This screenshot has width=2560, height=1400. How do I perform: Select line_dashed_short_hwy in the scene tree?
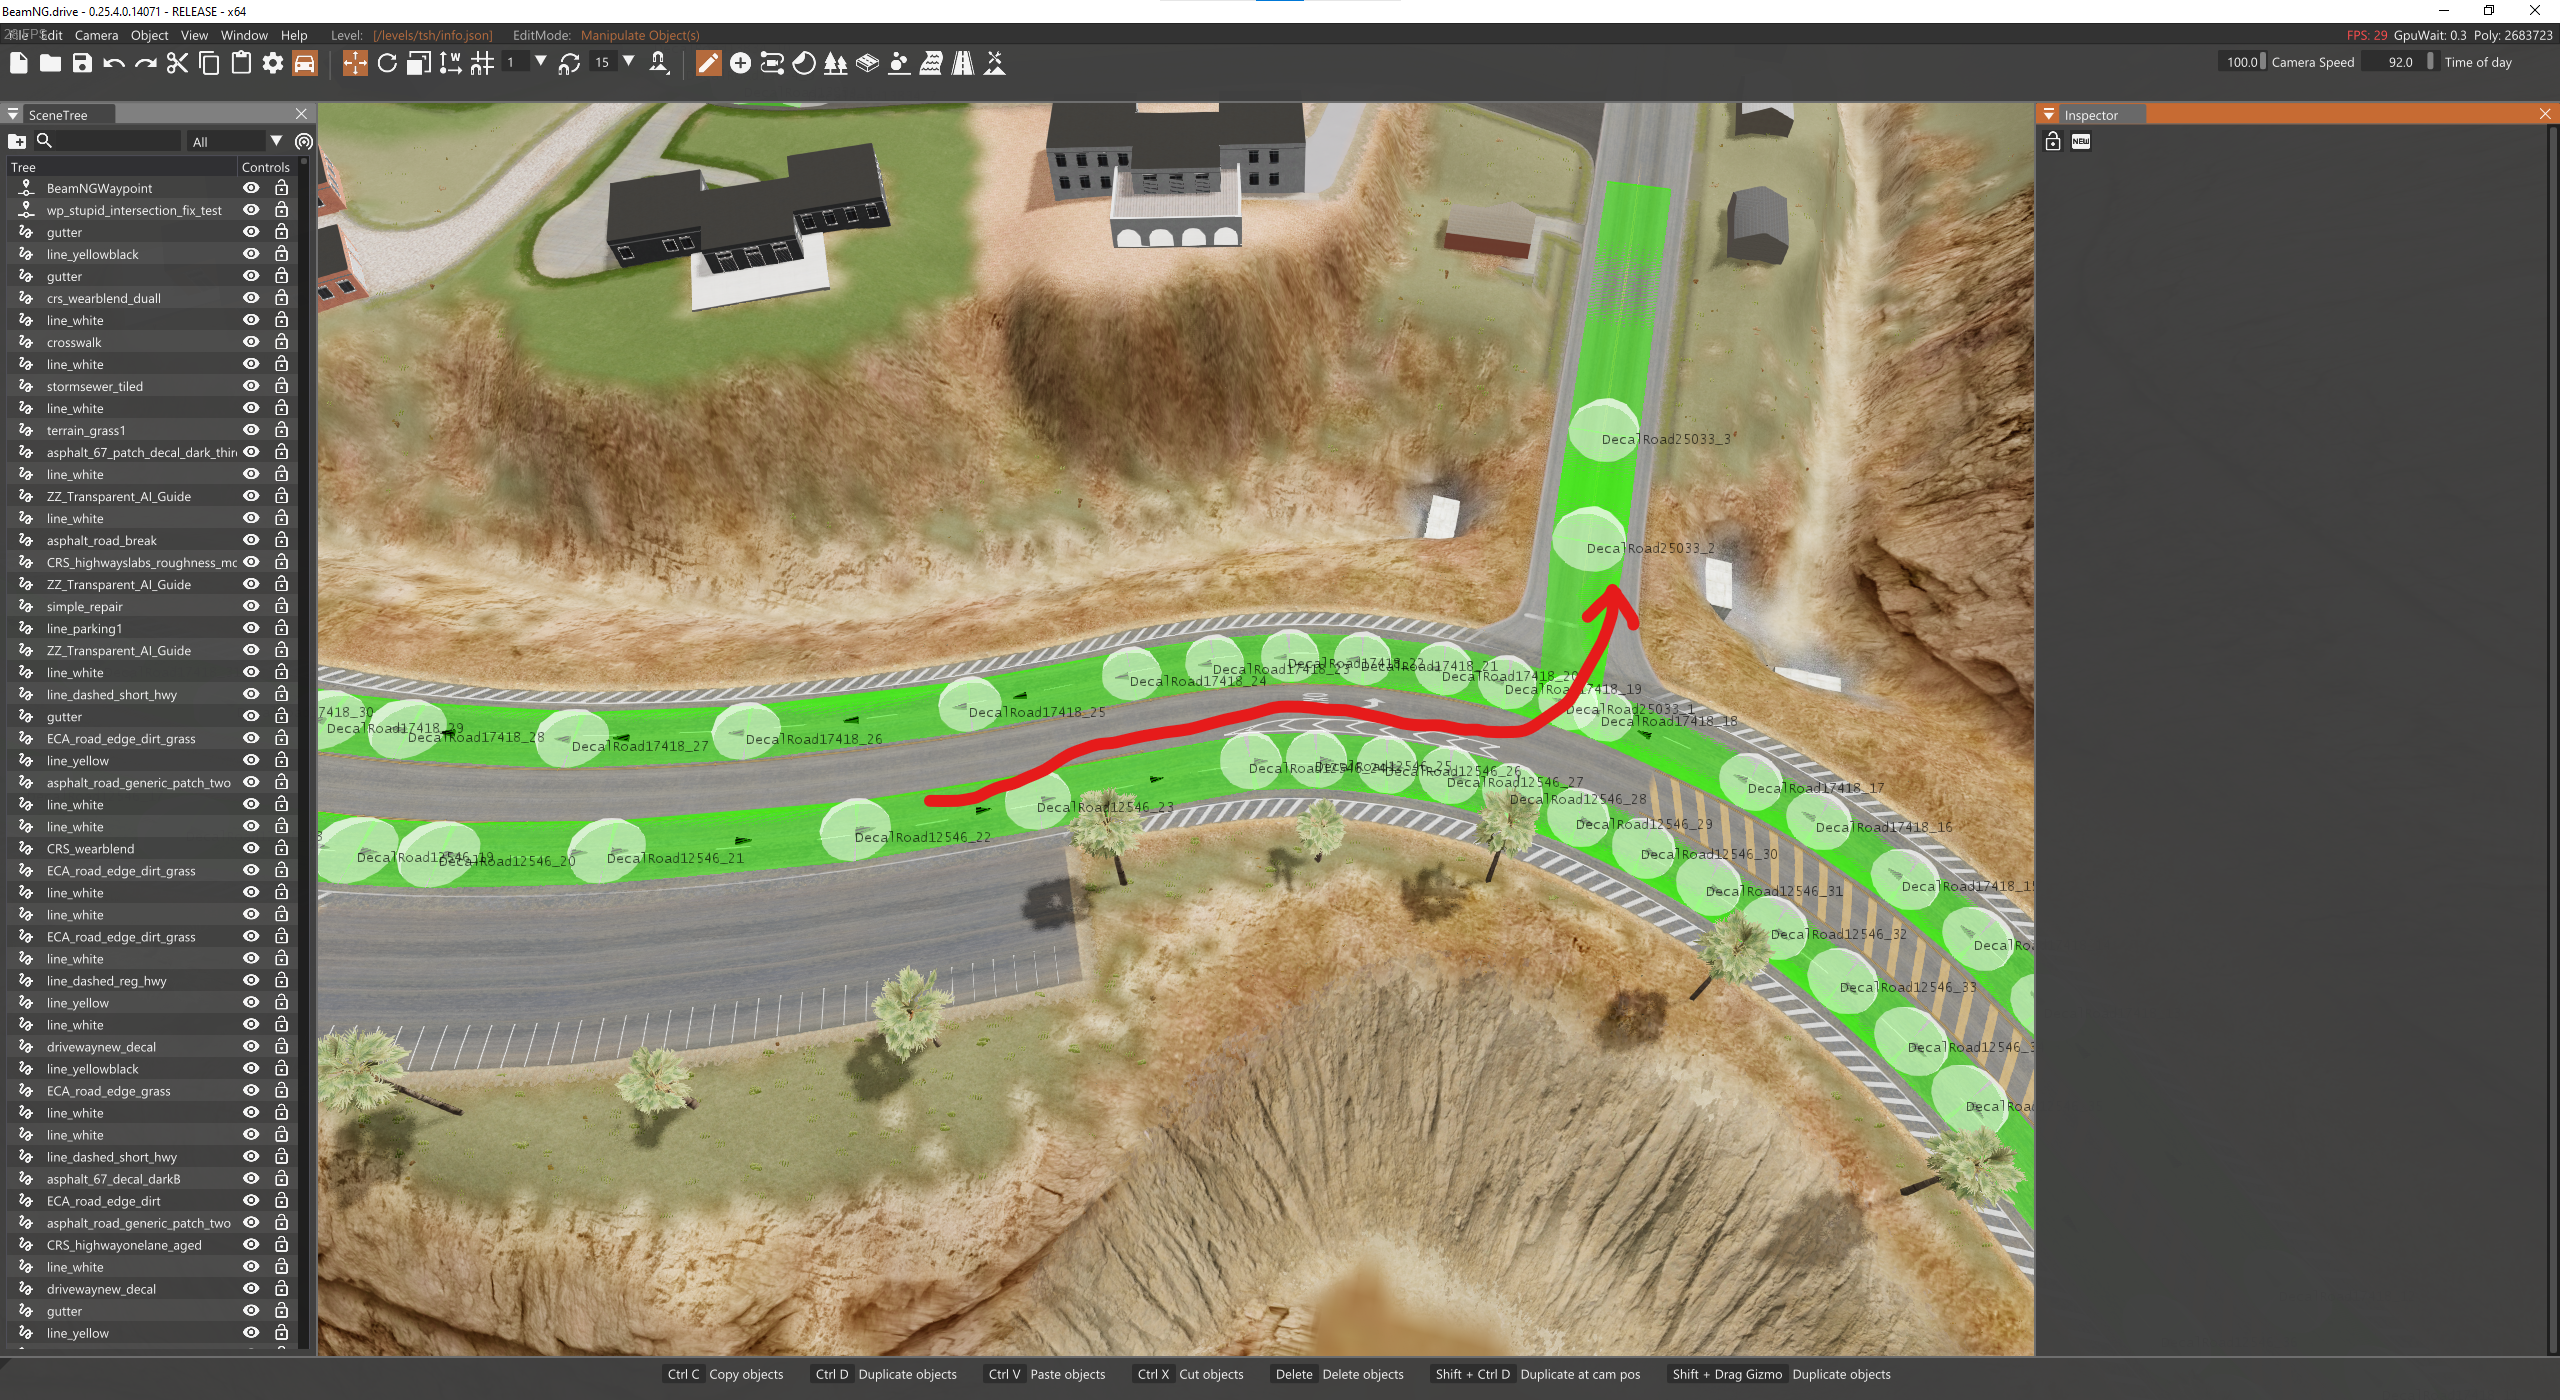pyautogui.click(x=111, y=695)
